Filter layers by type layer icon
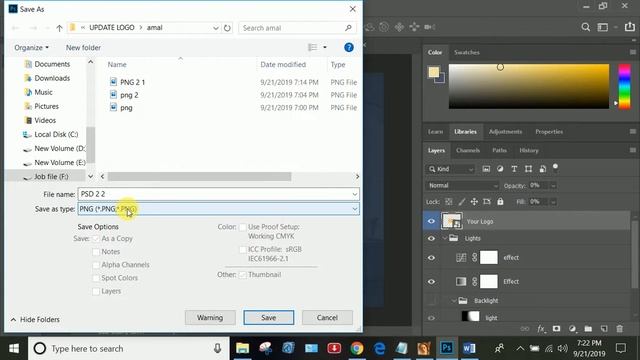The width and height of the screenshot is (640, 360). click(x=514, y=169)
